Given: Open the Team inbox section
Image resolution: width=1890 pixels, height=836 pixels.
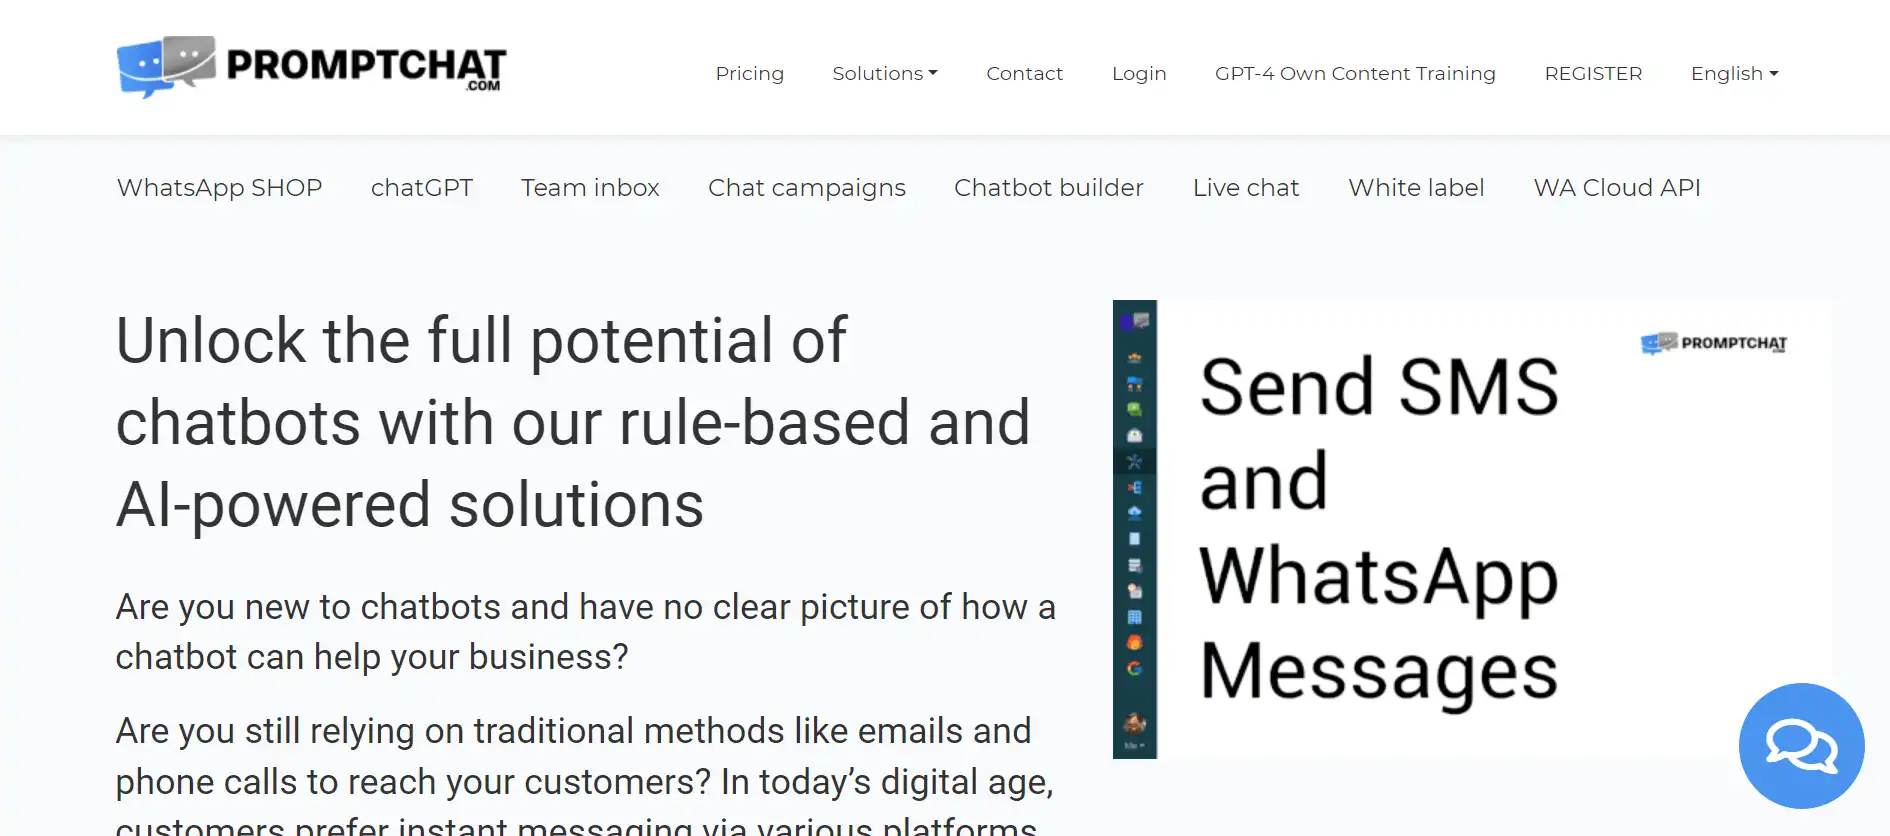Looking at the screenshot, I should (x=590, y=188).
